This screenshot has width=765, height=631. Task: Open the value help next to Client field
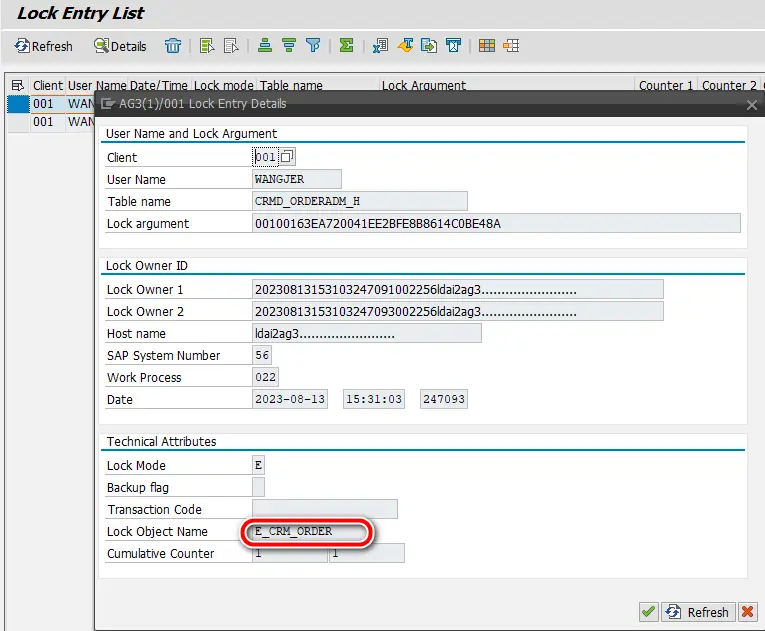pos(287,157)
